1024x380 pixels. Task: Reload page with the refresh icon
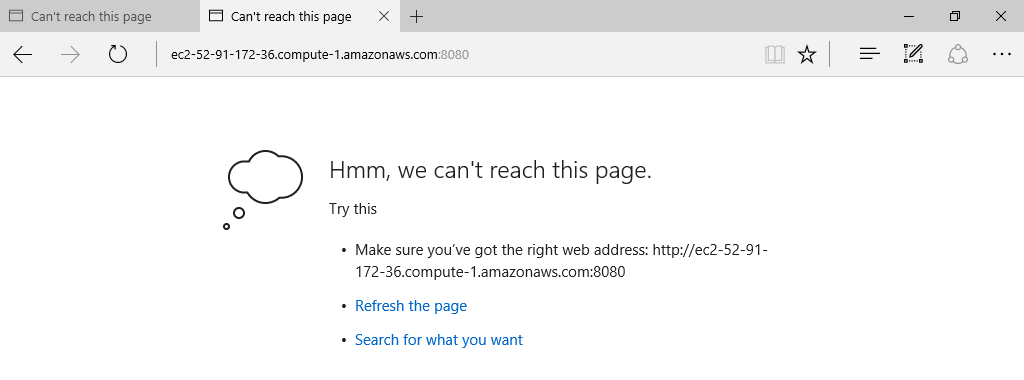click(x=118, y=54)
